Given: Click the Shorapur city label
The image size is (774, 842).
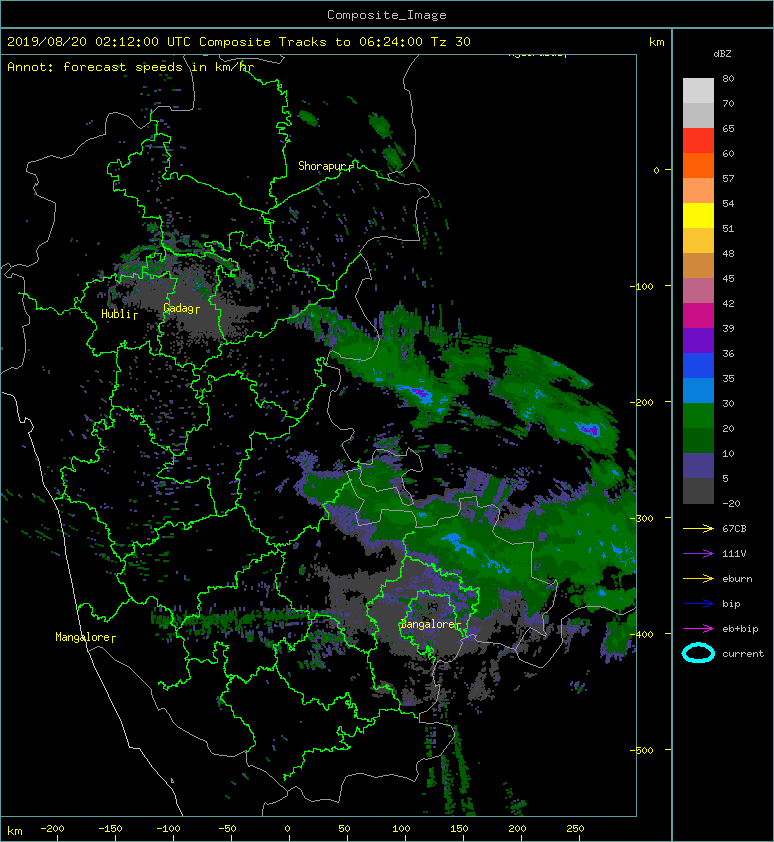Looking at the screenshot, I should pyautogui.click(x=325, y=166).
